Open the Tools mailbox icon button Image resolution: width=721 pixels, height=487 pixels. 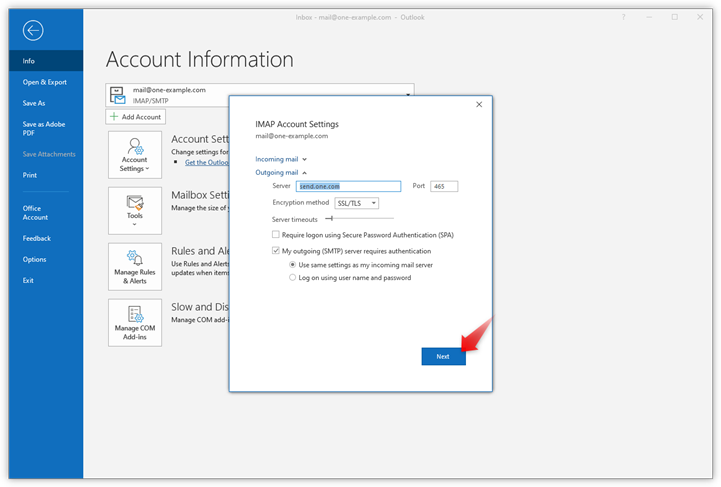pos(134,210)
